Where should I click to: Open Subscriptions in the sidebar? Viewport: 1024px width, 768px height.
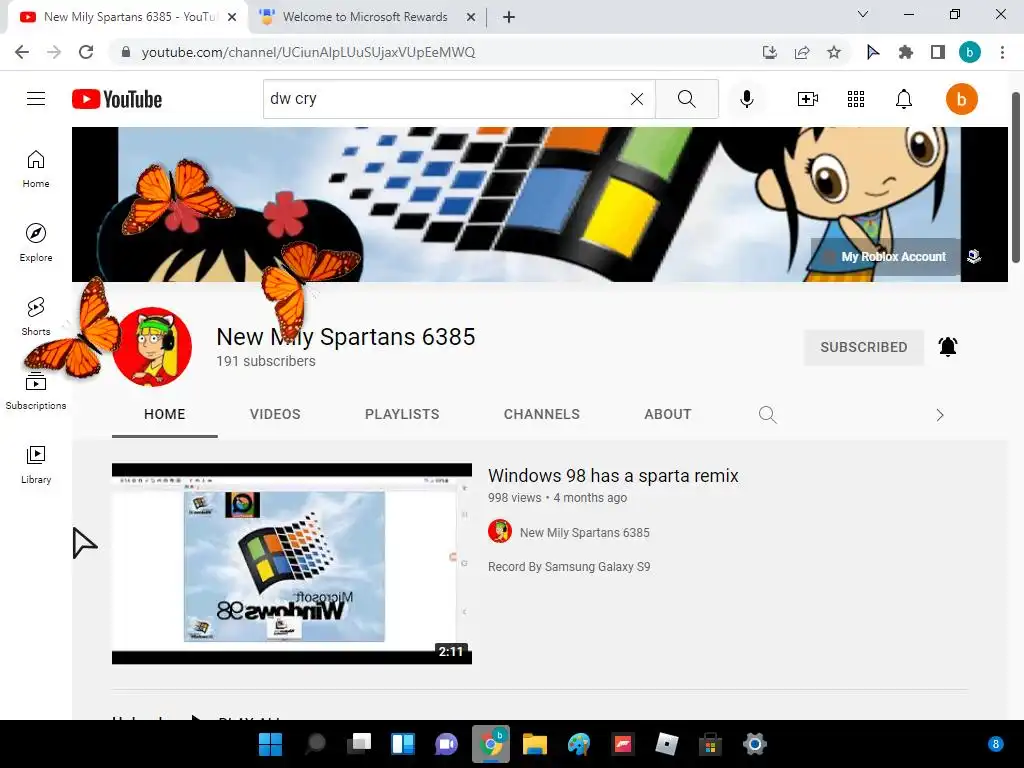click(36, 391)
